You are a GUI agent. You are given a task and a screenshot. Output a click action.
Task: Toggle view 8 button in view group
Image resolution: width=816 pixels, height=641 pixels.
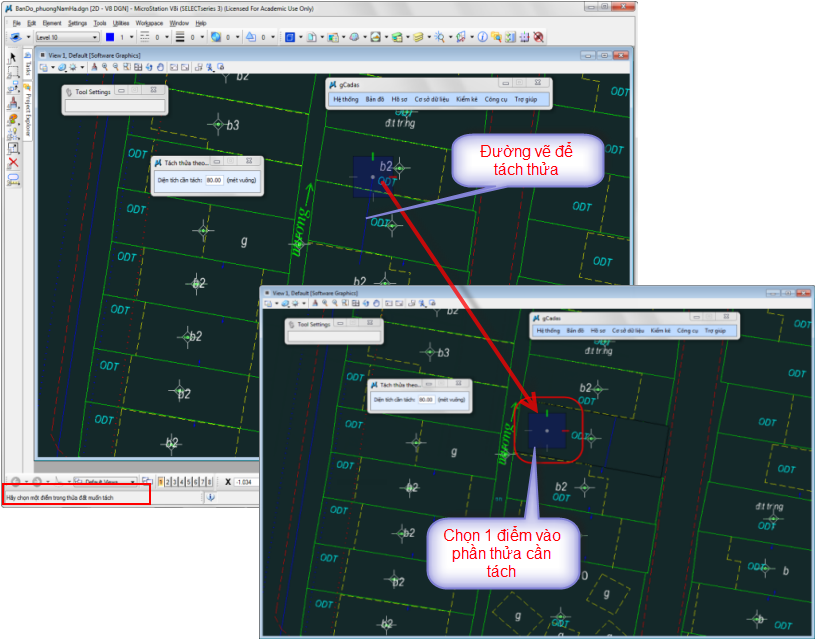pyautogui.click(x=210, y=482)
